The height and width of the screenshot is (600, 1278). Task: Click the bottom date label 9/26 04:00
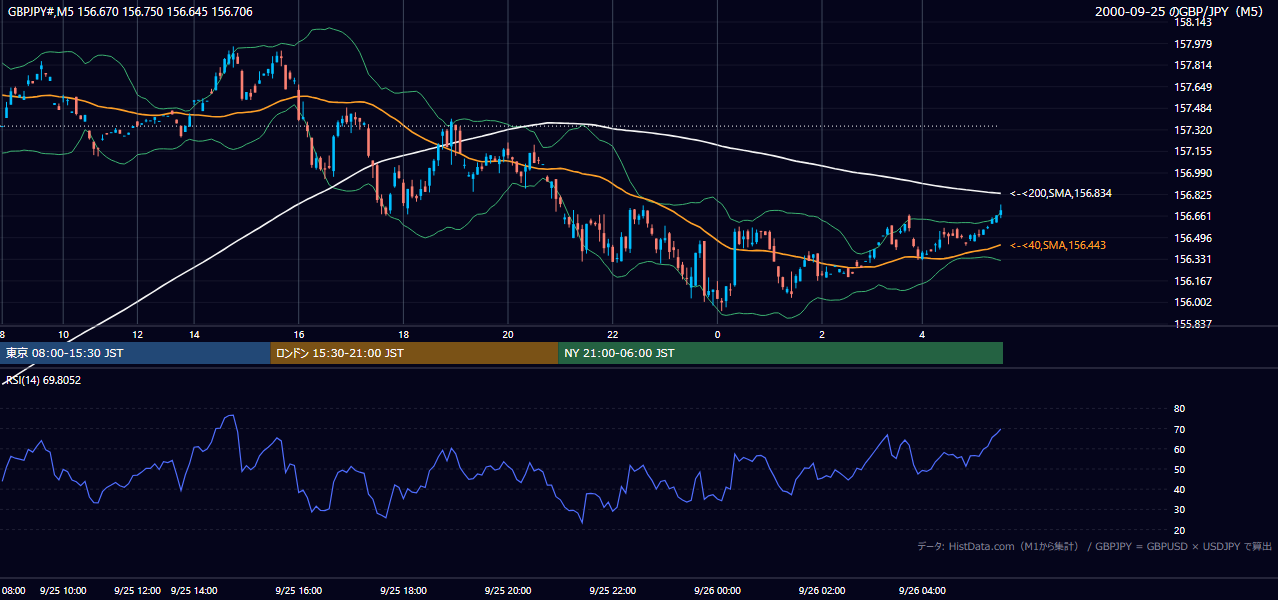pyautogui.click(x=923, y=591)
